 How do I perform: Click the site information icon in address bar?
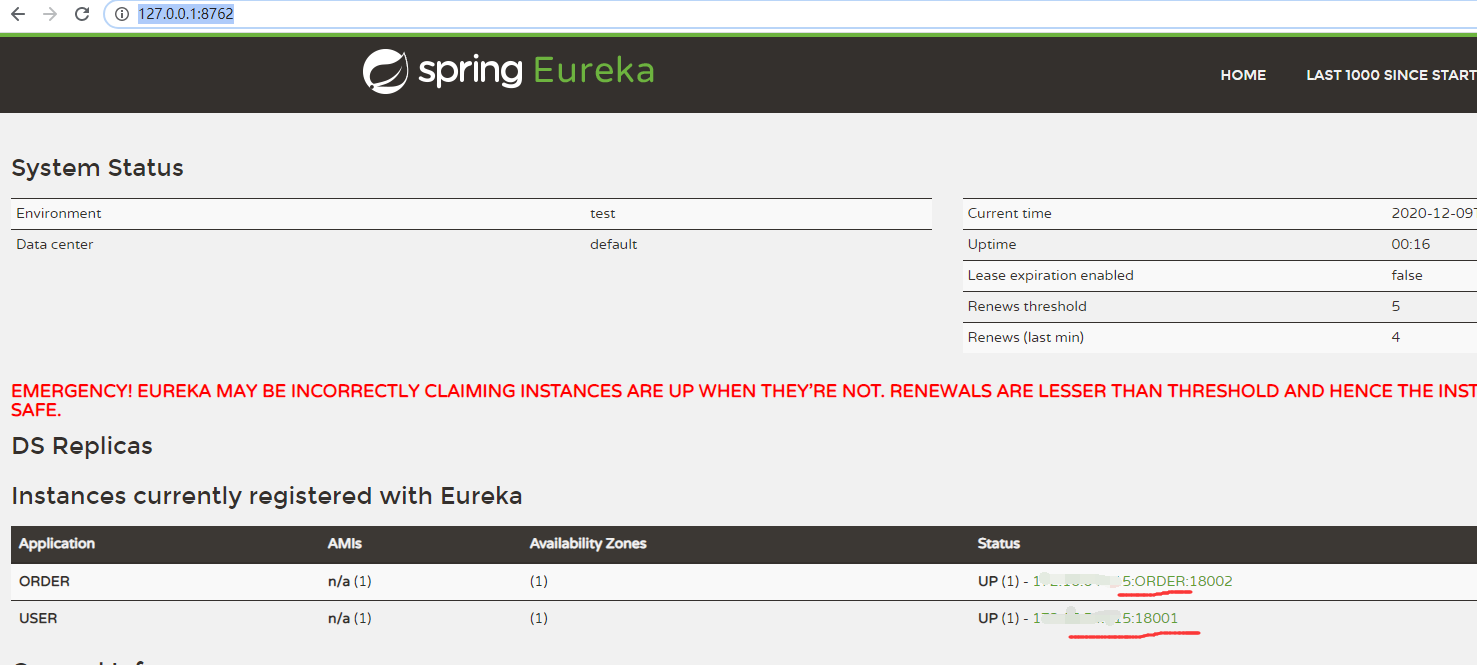(x=122, y=15)
